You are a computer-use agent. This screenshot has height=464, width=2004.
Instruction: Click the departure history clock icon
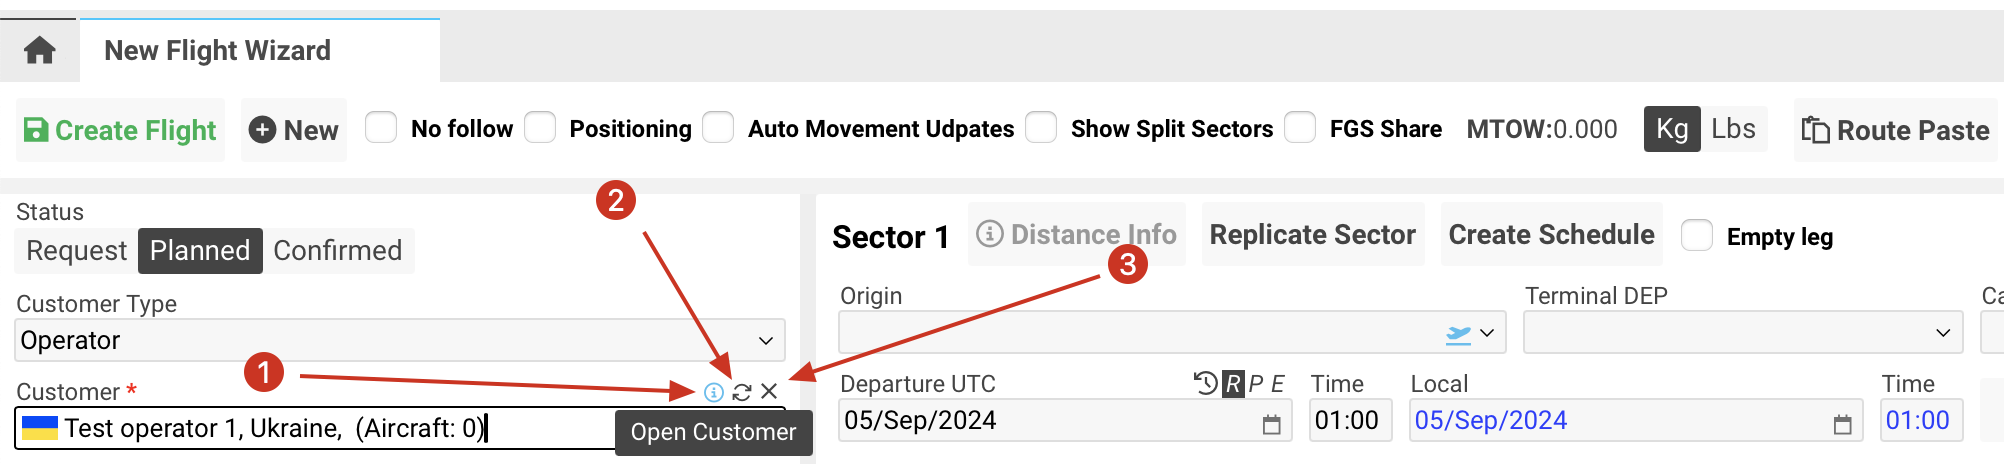(1205, 383)
